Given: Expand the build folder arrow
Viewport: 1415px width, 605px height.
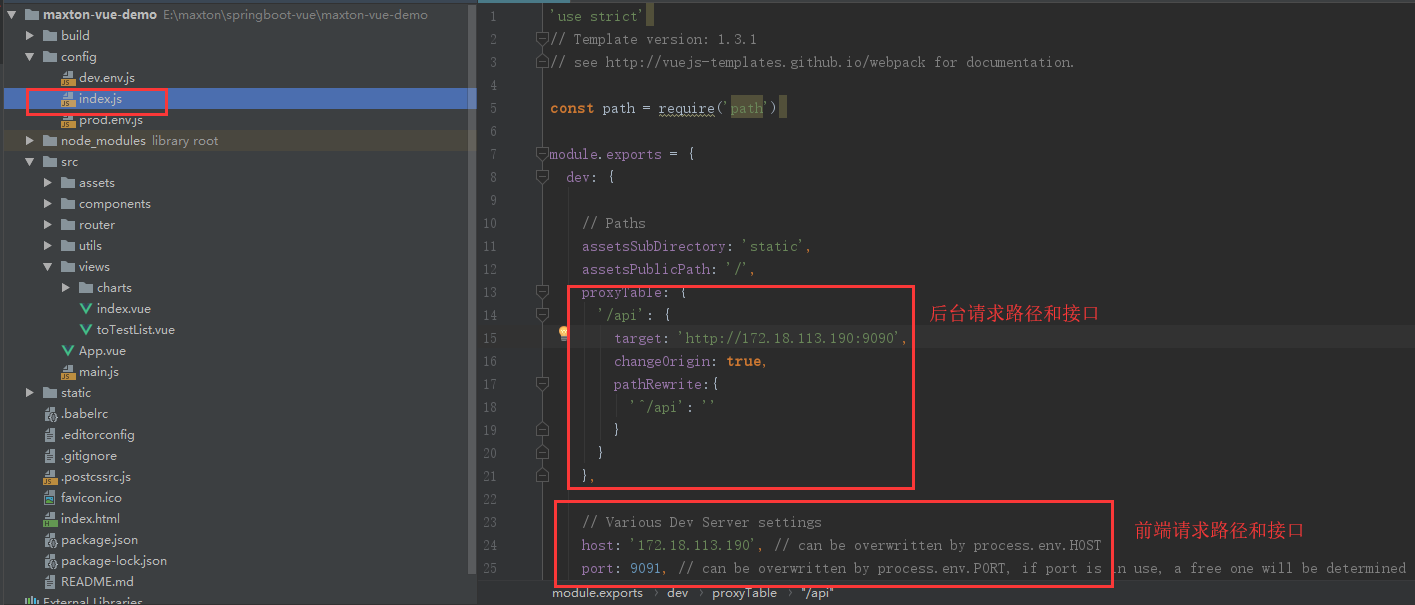Looking at the screenshot, I should pyautogui.click(x=30, y=36).
